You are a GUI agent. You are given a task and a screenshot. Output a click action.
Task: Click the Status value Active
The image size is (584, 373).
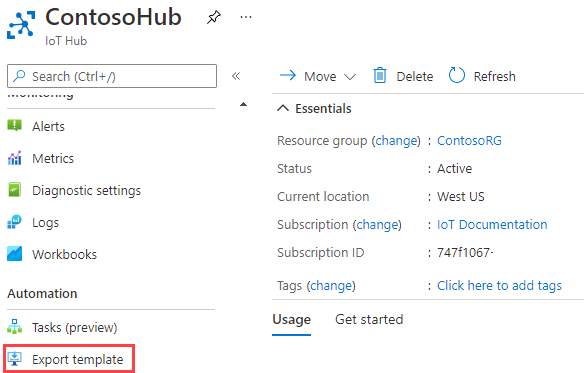tap(454, 168)
